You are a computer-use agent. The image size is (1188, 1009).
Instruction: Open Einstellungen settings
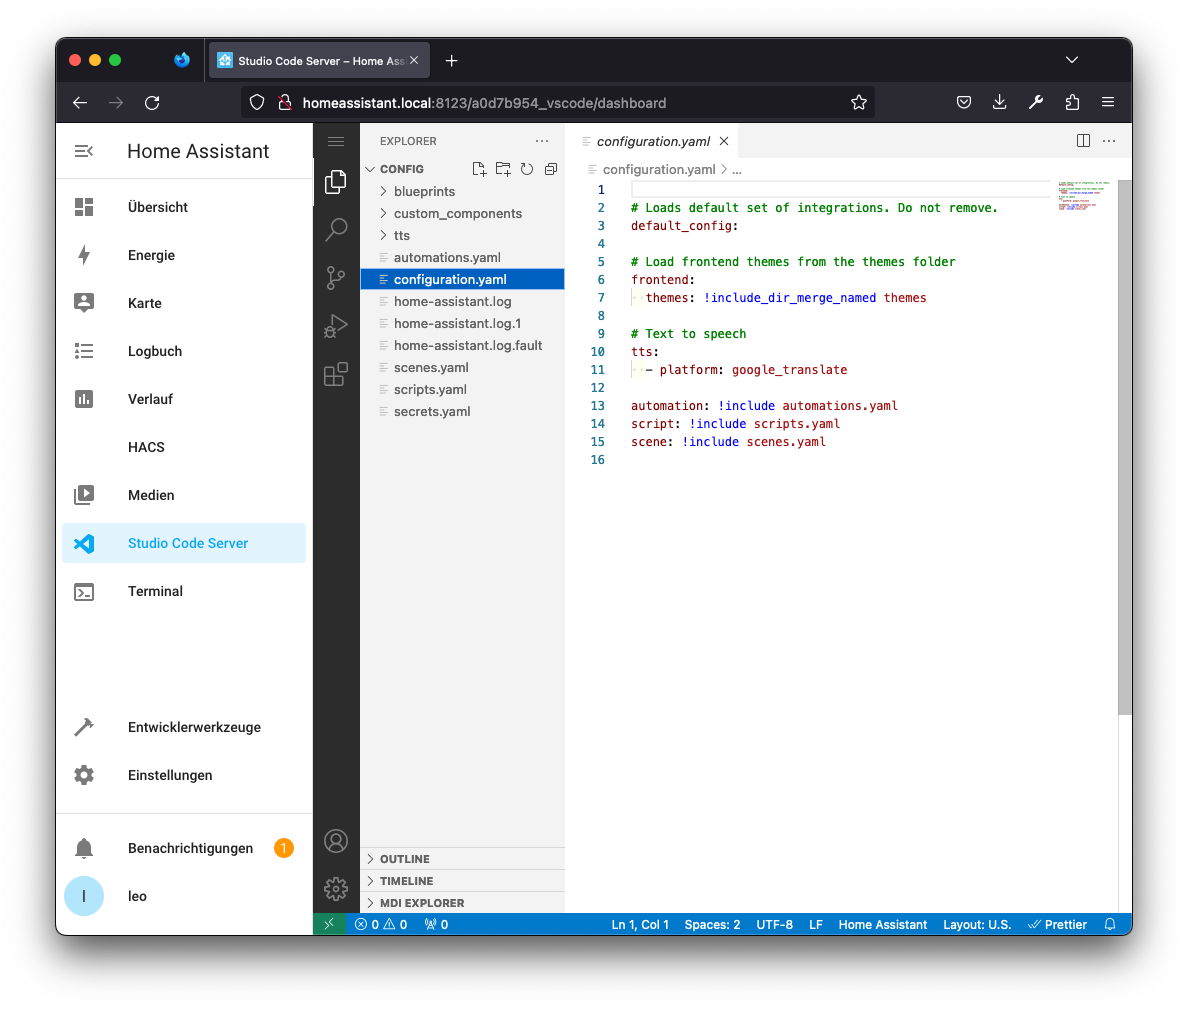pos(184,775)
